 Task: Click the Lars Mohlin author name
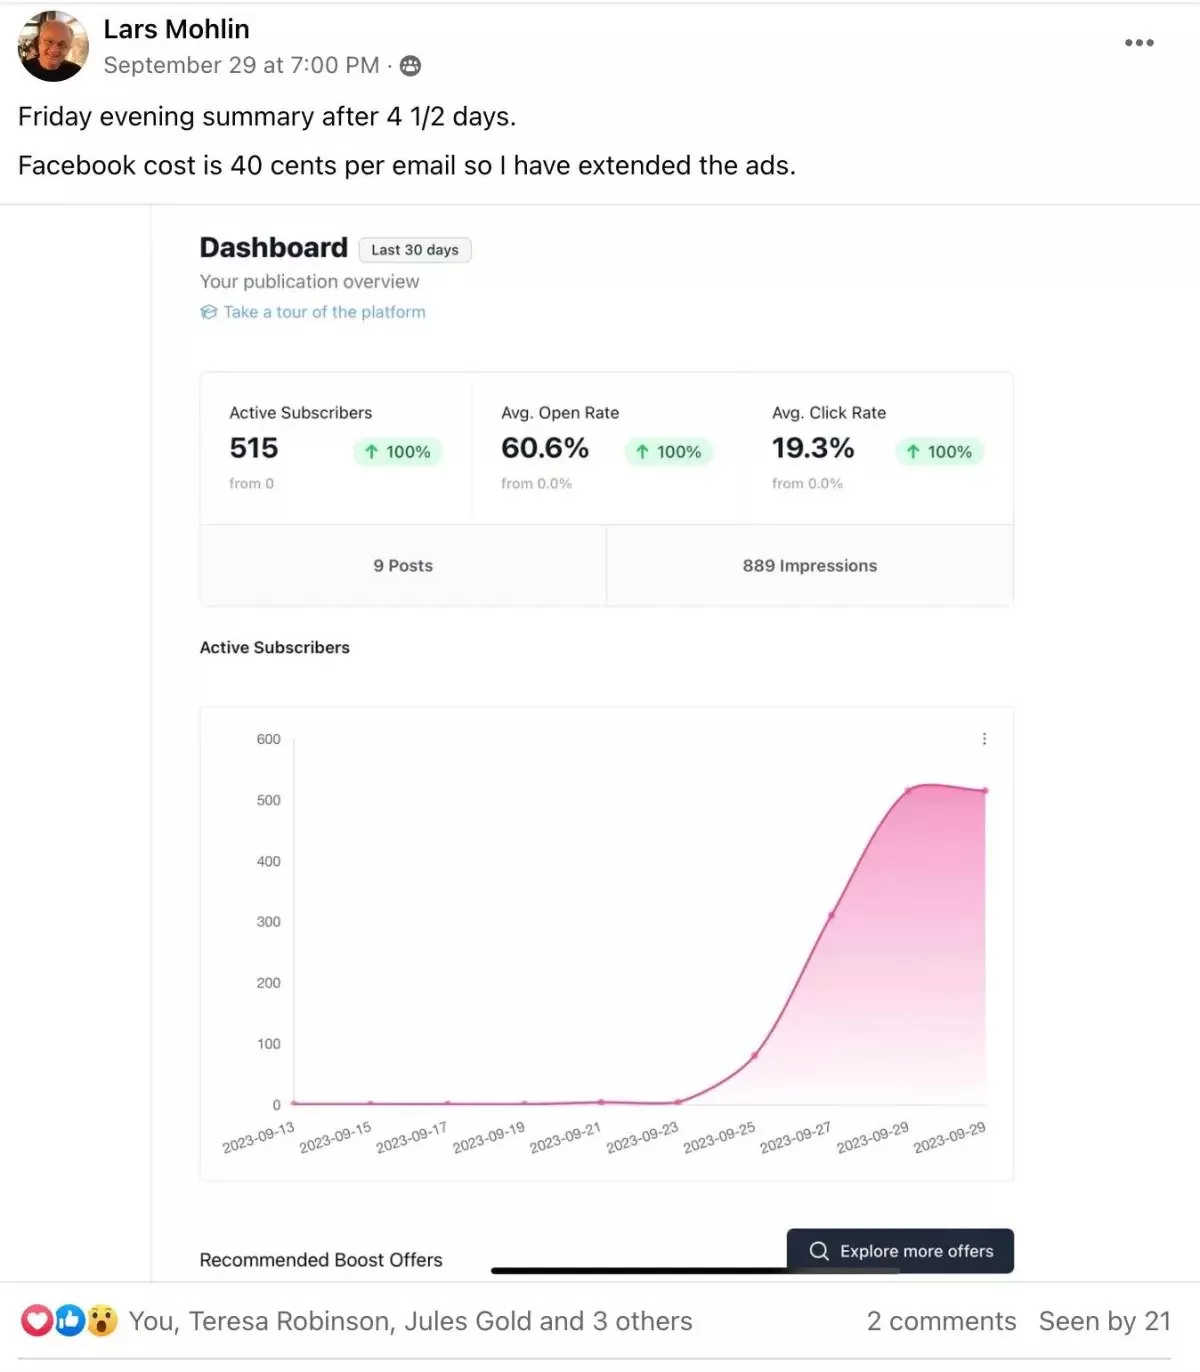pos(176,30)
